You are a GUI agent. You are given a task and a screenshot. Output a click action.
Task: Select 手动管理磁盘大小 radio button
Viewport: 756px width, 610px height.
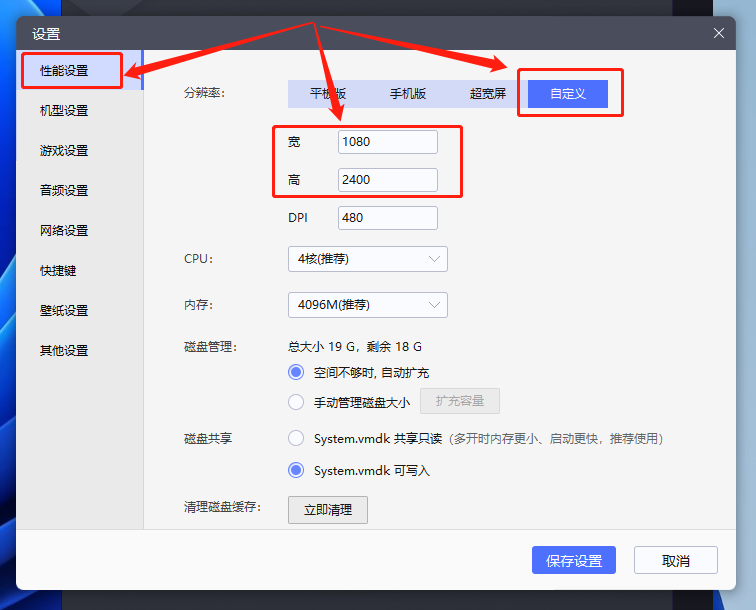[296, 402]
